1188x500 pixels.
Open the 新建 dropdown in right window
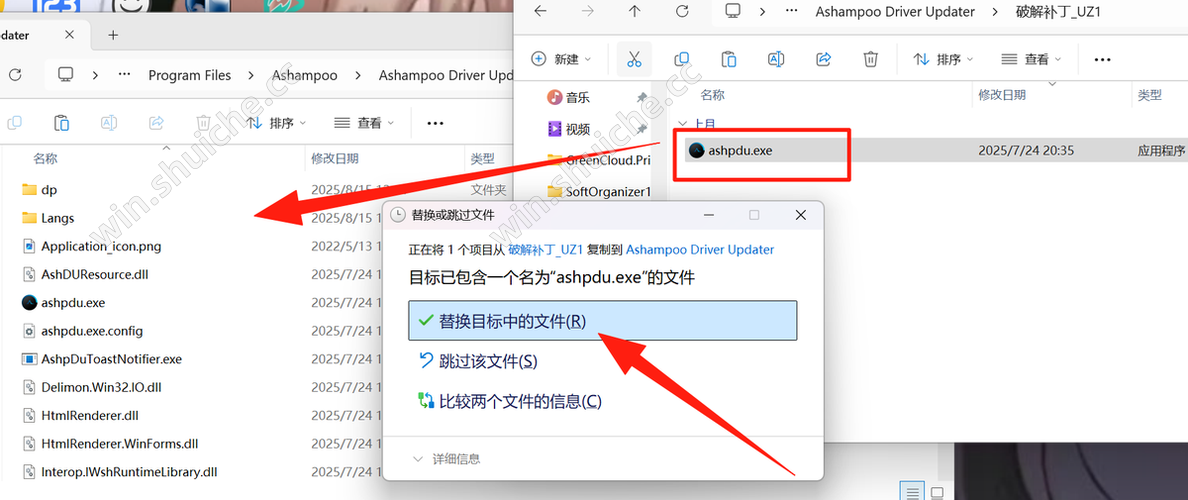(561, 58)
